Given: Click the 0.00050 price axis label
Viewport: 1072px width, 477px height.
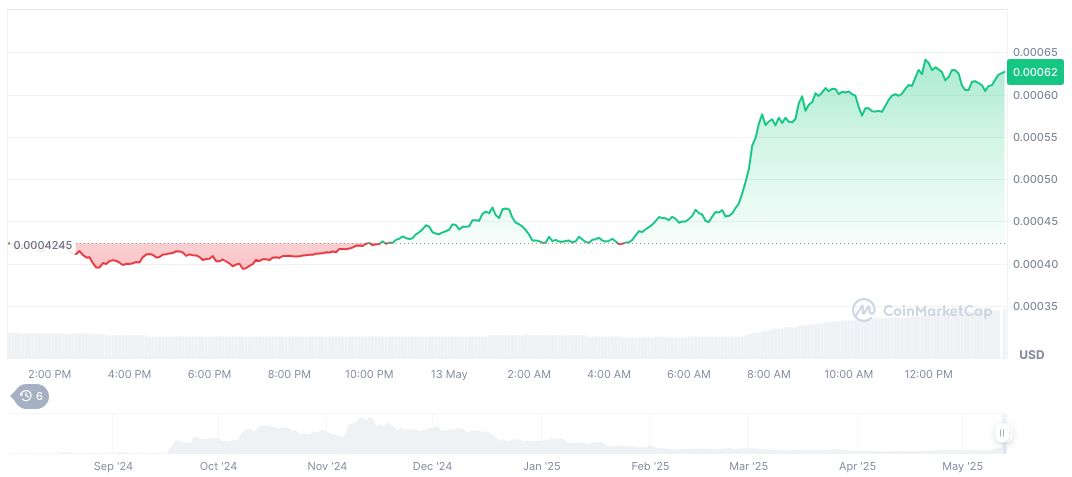Looking at the screenshot, I should coord(1034,180).
